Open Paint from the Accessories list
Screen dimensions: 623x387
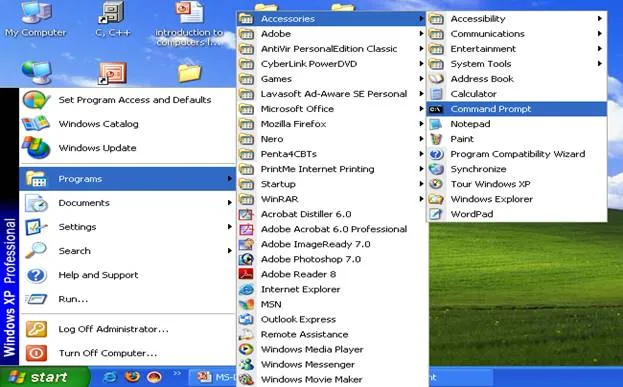pyautogui.click(x=517, y=139)
